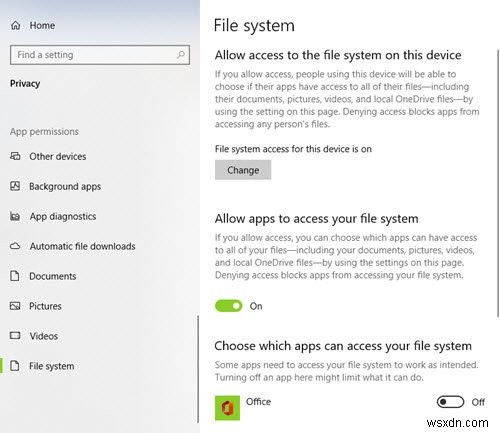This screenshot has width=500, height=433.
Task: Click 'Allow access to the file system on this device' heading
Action: 338,55
